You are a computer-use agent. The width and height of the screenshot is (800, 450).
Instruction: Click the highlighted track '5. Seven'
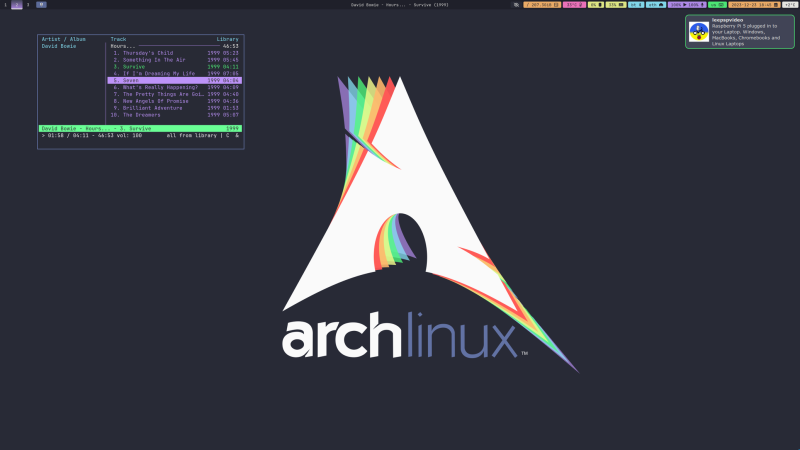[174, 81]
